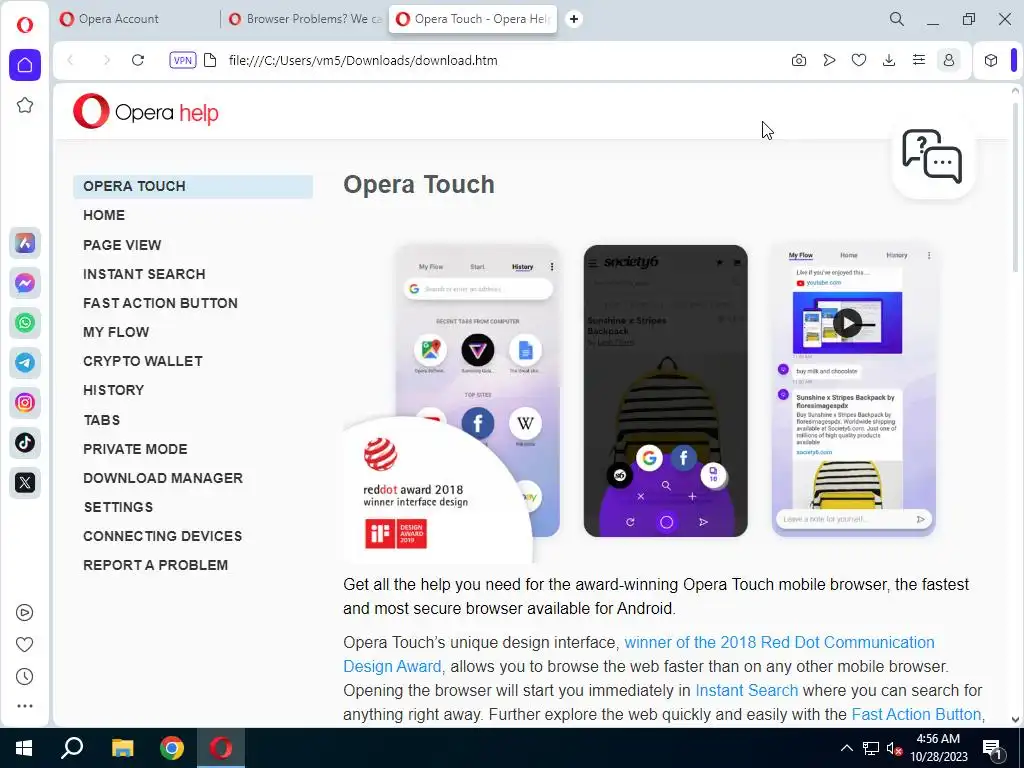Open Easy Setup sliders icon
This screenshot has height=768, width=1024.
coord(919,60)
